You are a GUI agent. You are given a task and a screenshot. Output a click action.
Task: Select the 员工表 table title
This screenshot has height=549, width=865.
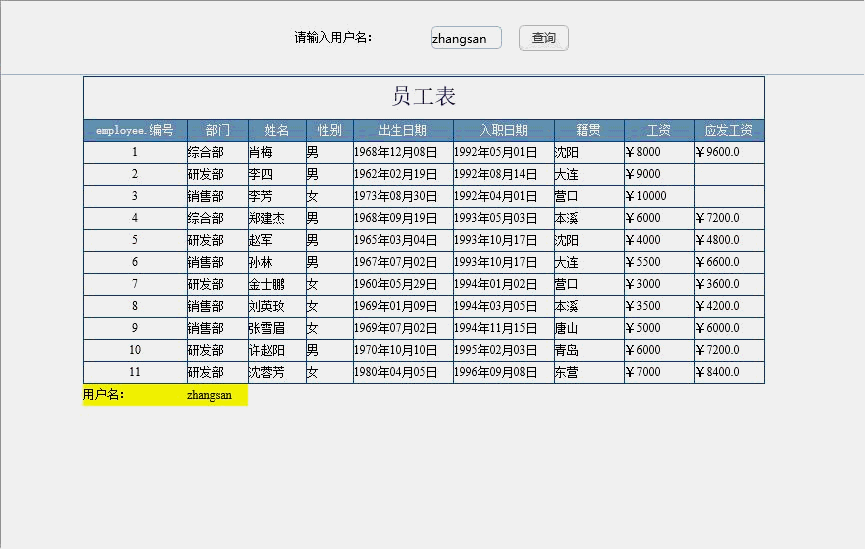coord(424,96)
